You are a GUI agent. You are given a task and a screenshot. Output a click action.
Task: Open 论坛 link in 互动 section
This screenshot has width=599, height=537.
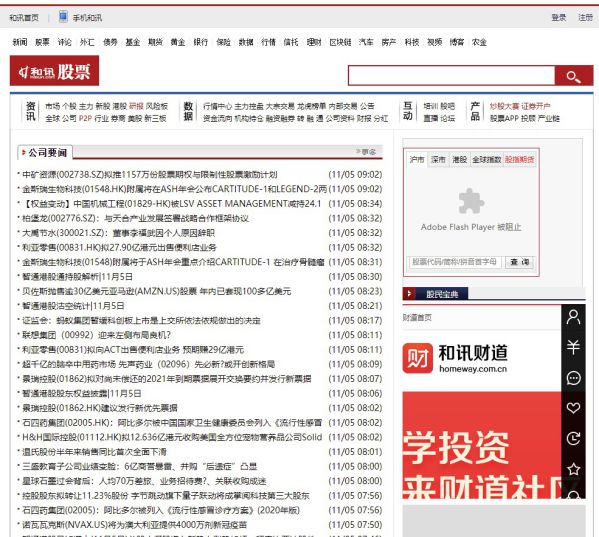coord(448,118)
